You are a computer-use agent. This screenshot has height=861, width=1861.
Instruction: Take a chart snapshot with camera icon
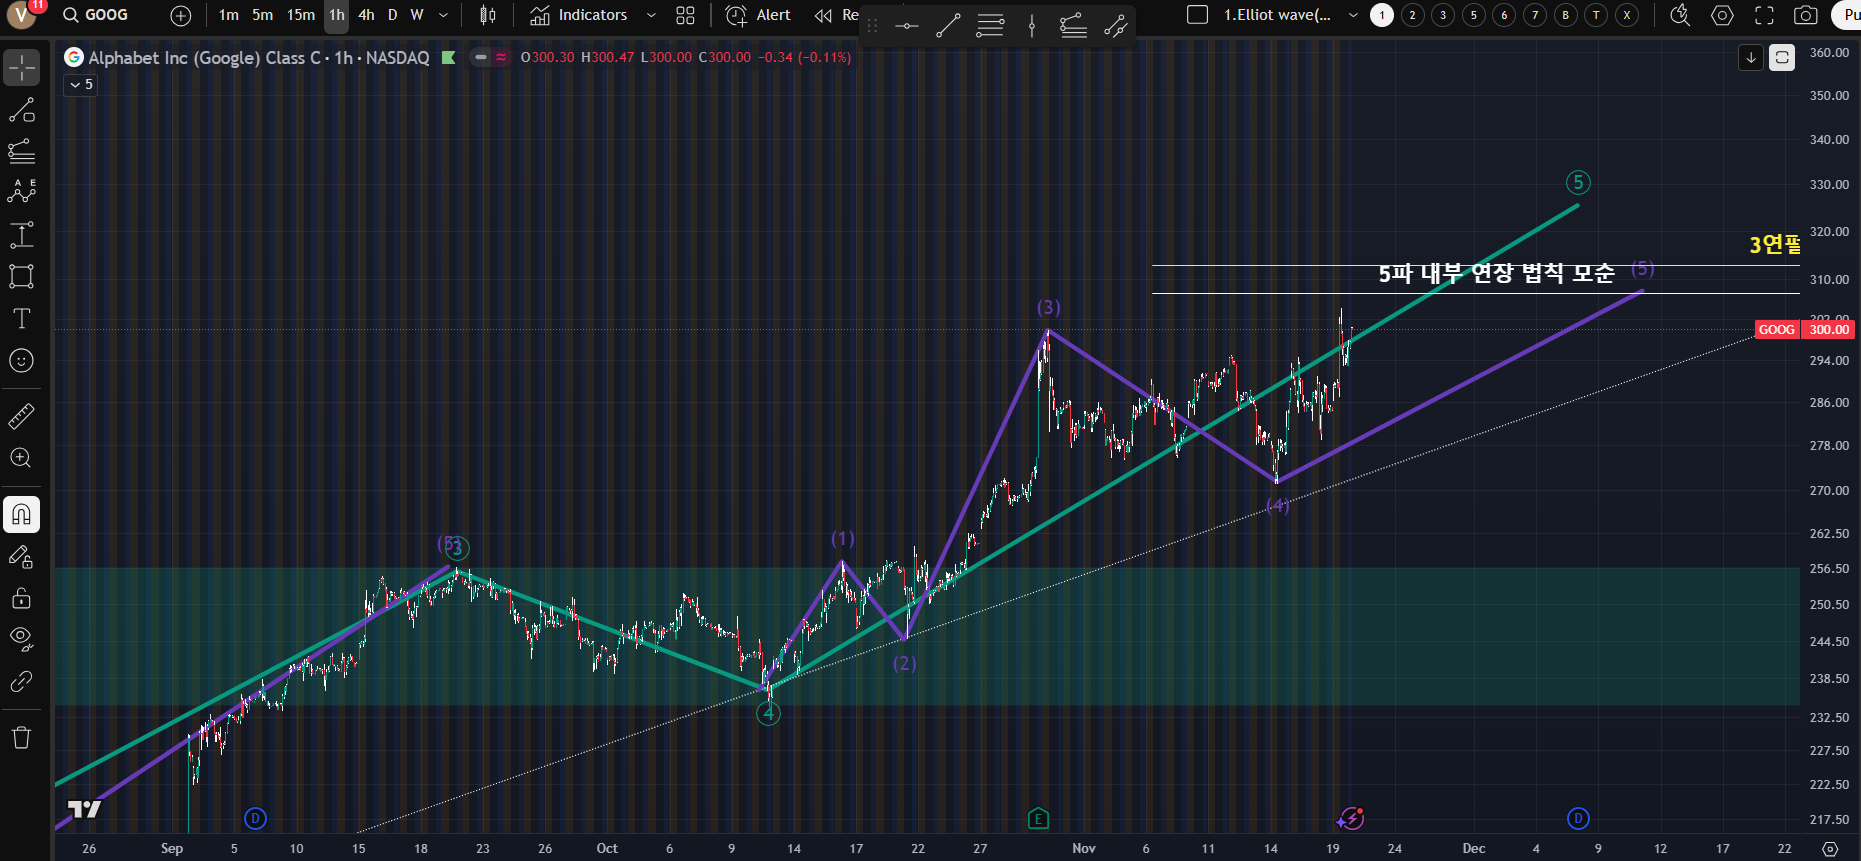(1805, 15)
